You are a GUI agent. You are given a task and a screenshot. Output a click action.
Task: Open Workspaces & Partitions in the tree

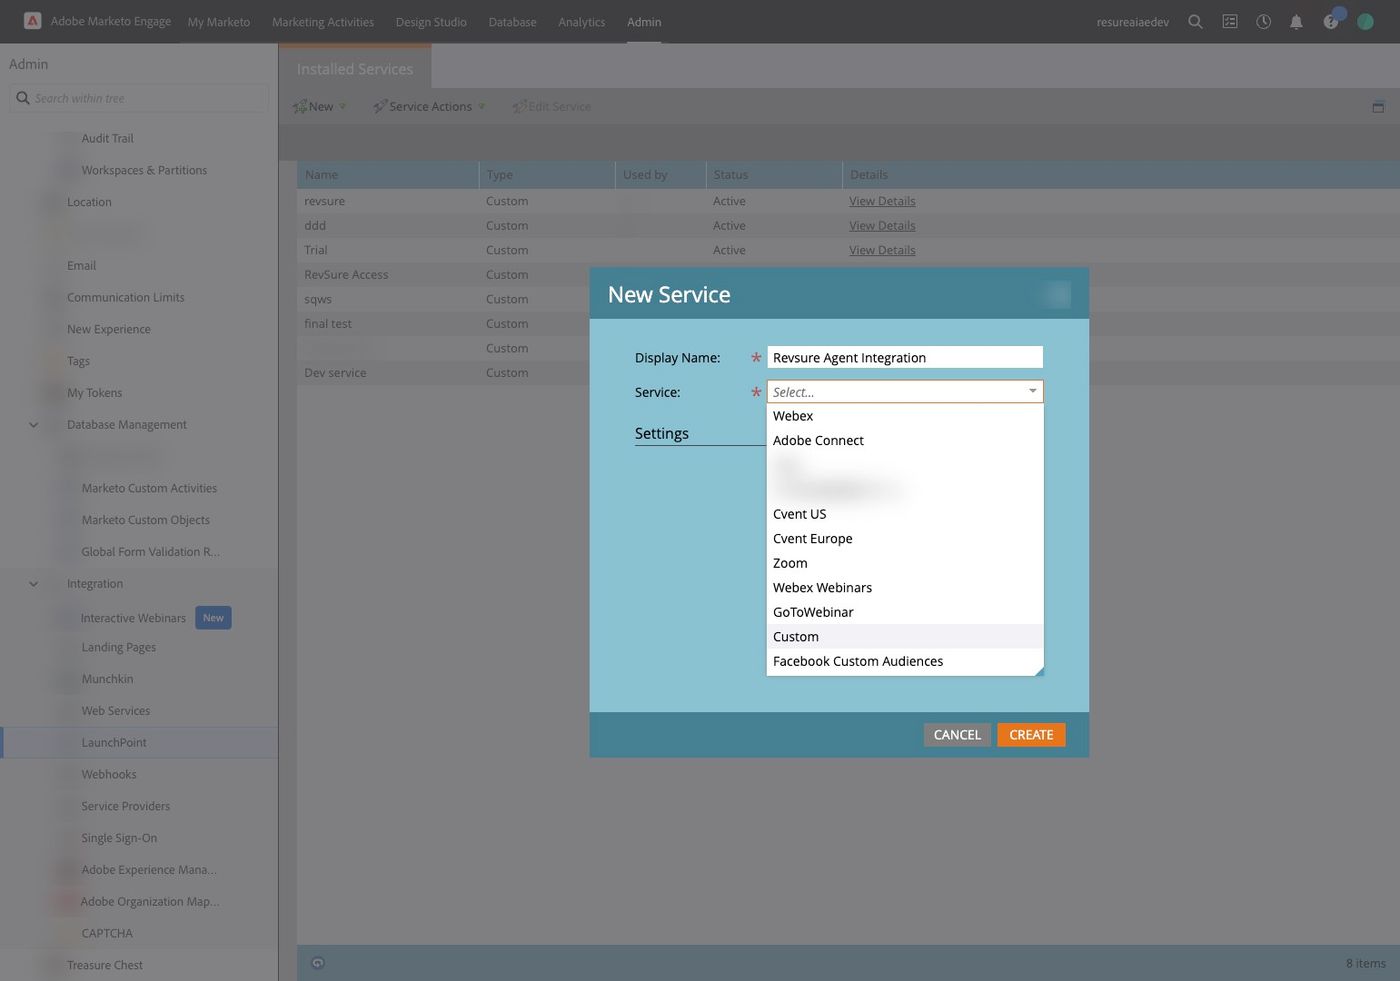[144, 170]
